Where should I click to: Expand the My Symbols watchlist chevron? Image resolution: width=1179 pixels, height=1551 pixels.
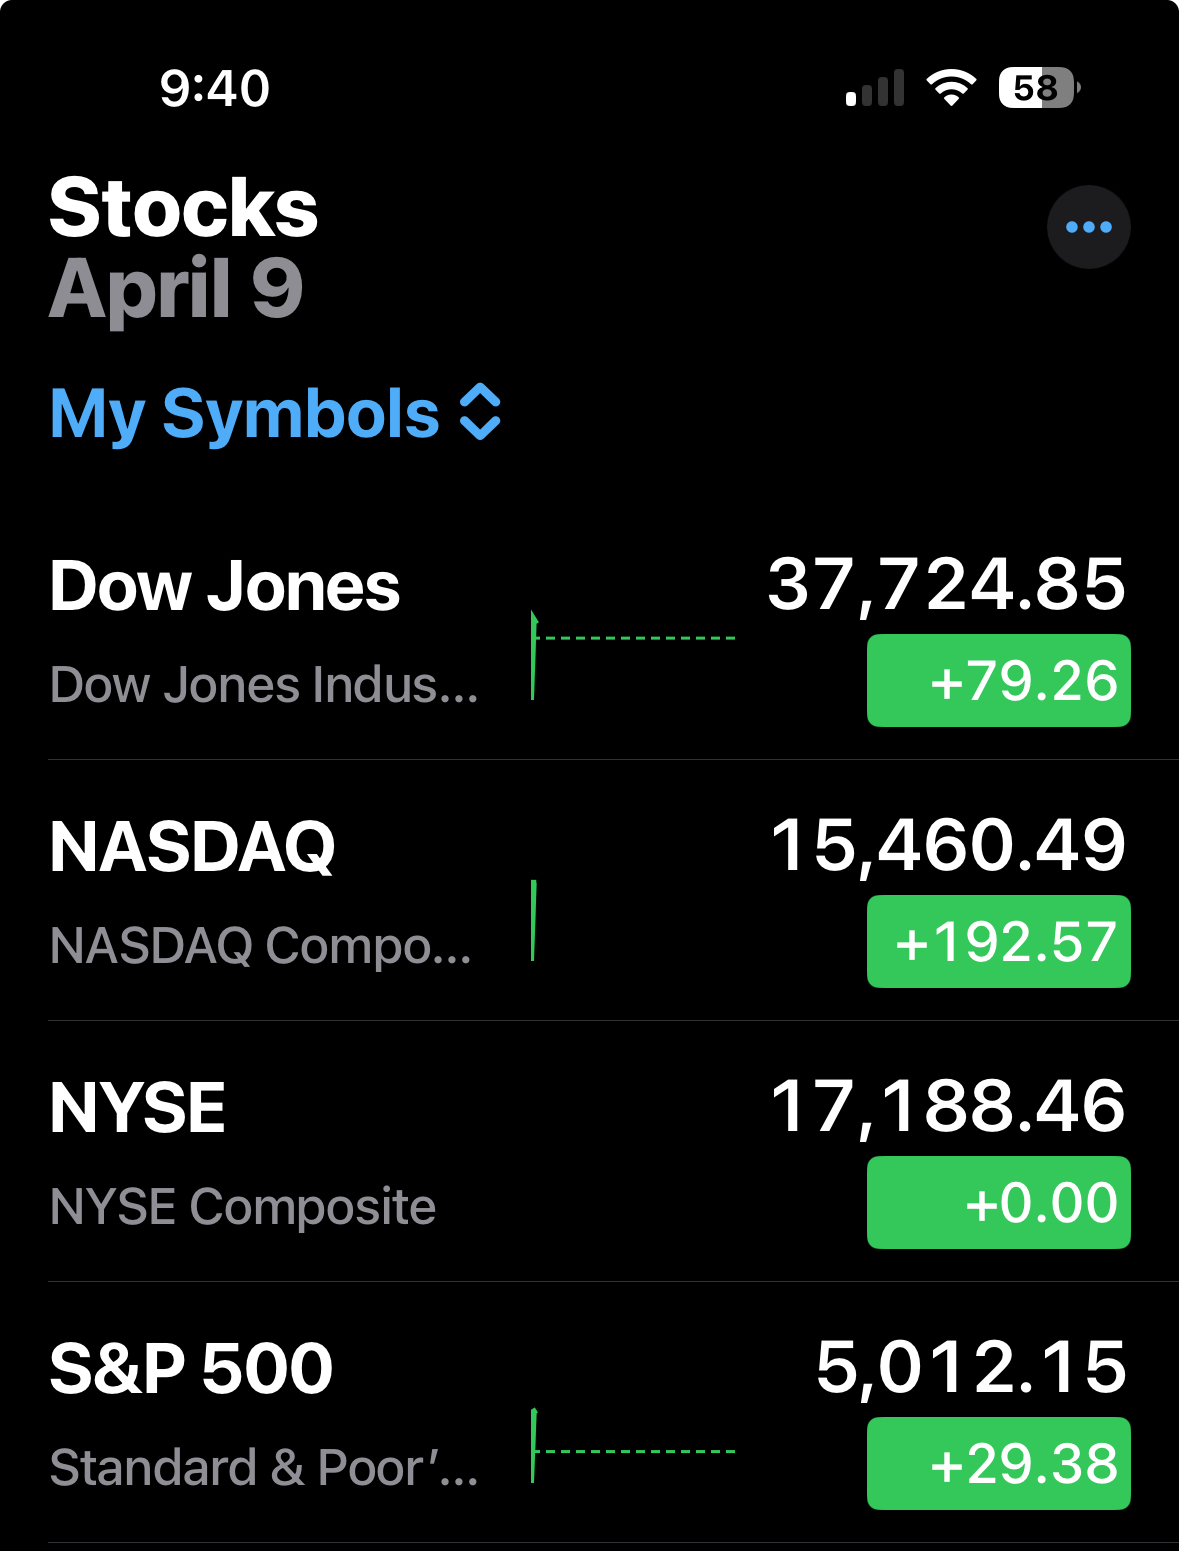(x=480, y=412)
